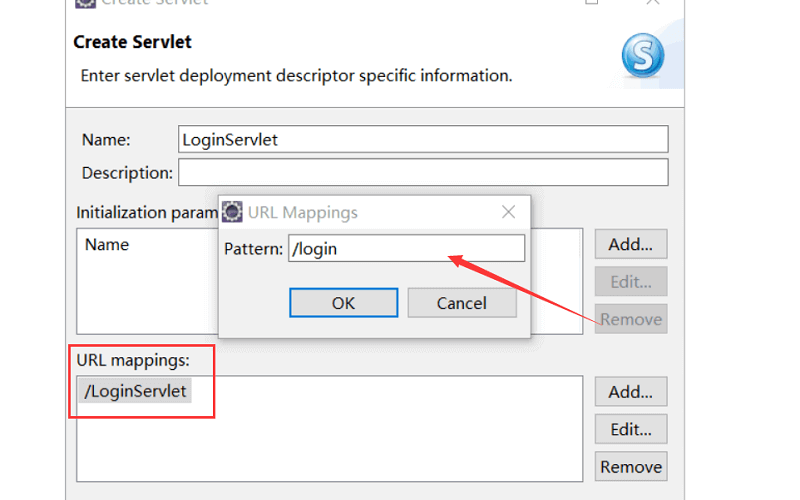Image resolution: width=800 pixels, height=500 pixels.
Task: Click Edit for initialization parameters
Action: click(630, 281)
